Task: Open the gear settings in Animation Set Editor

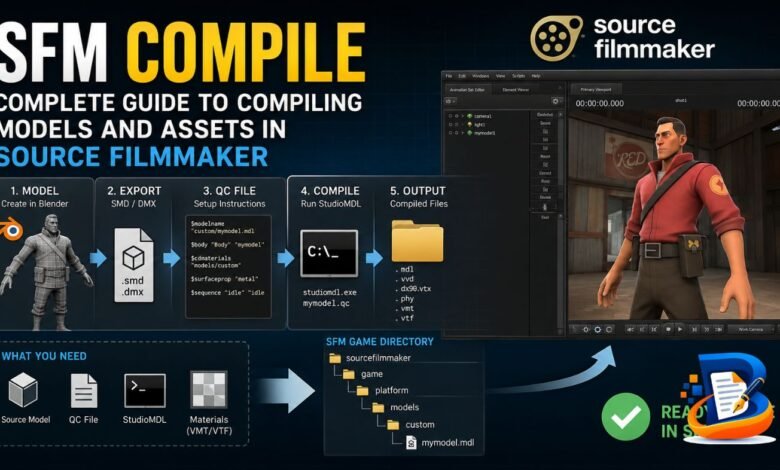Action: click(x=555, y=101)
